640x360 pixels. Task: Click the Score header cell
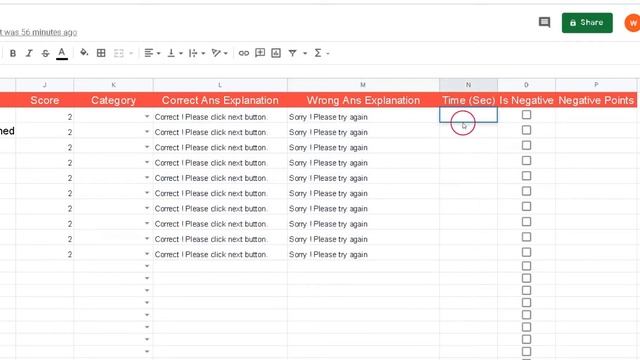[44, 100]
